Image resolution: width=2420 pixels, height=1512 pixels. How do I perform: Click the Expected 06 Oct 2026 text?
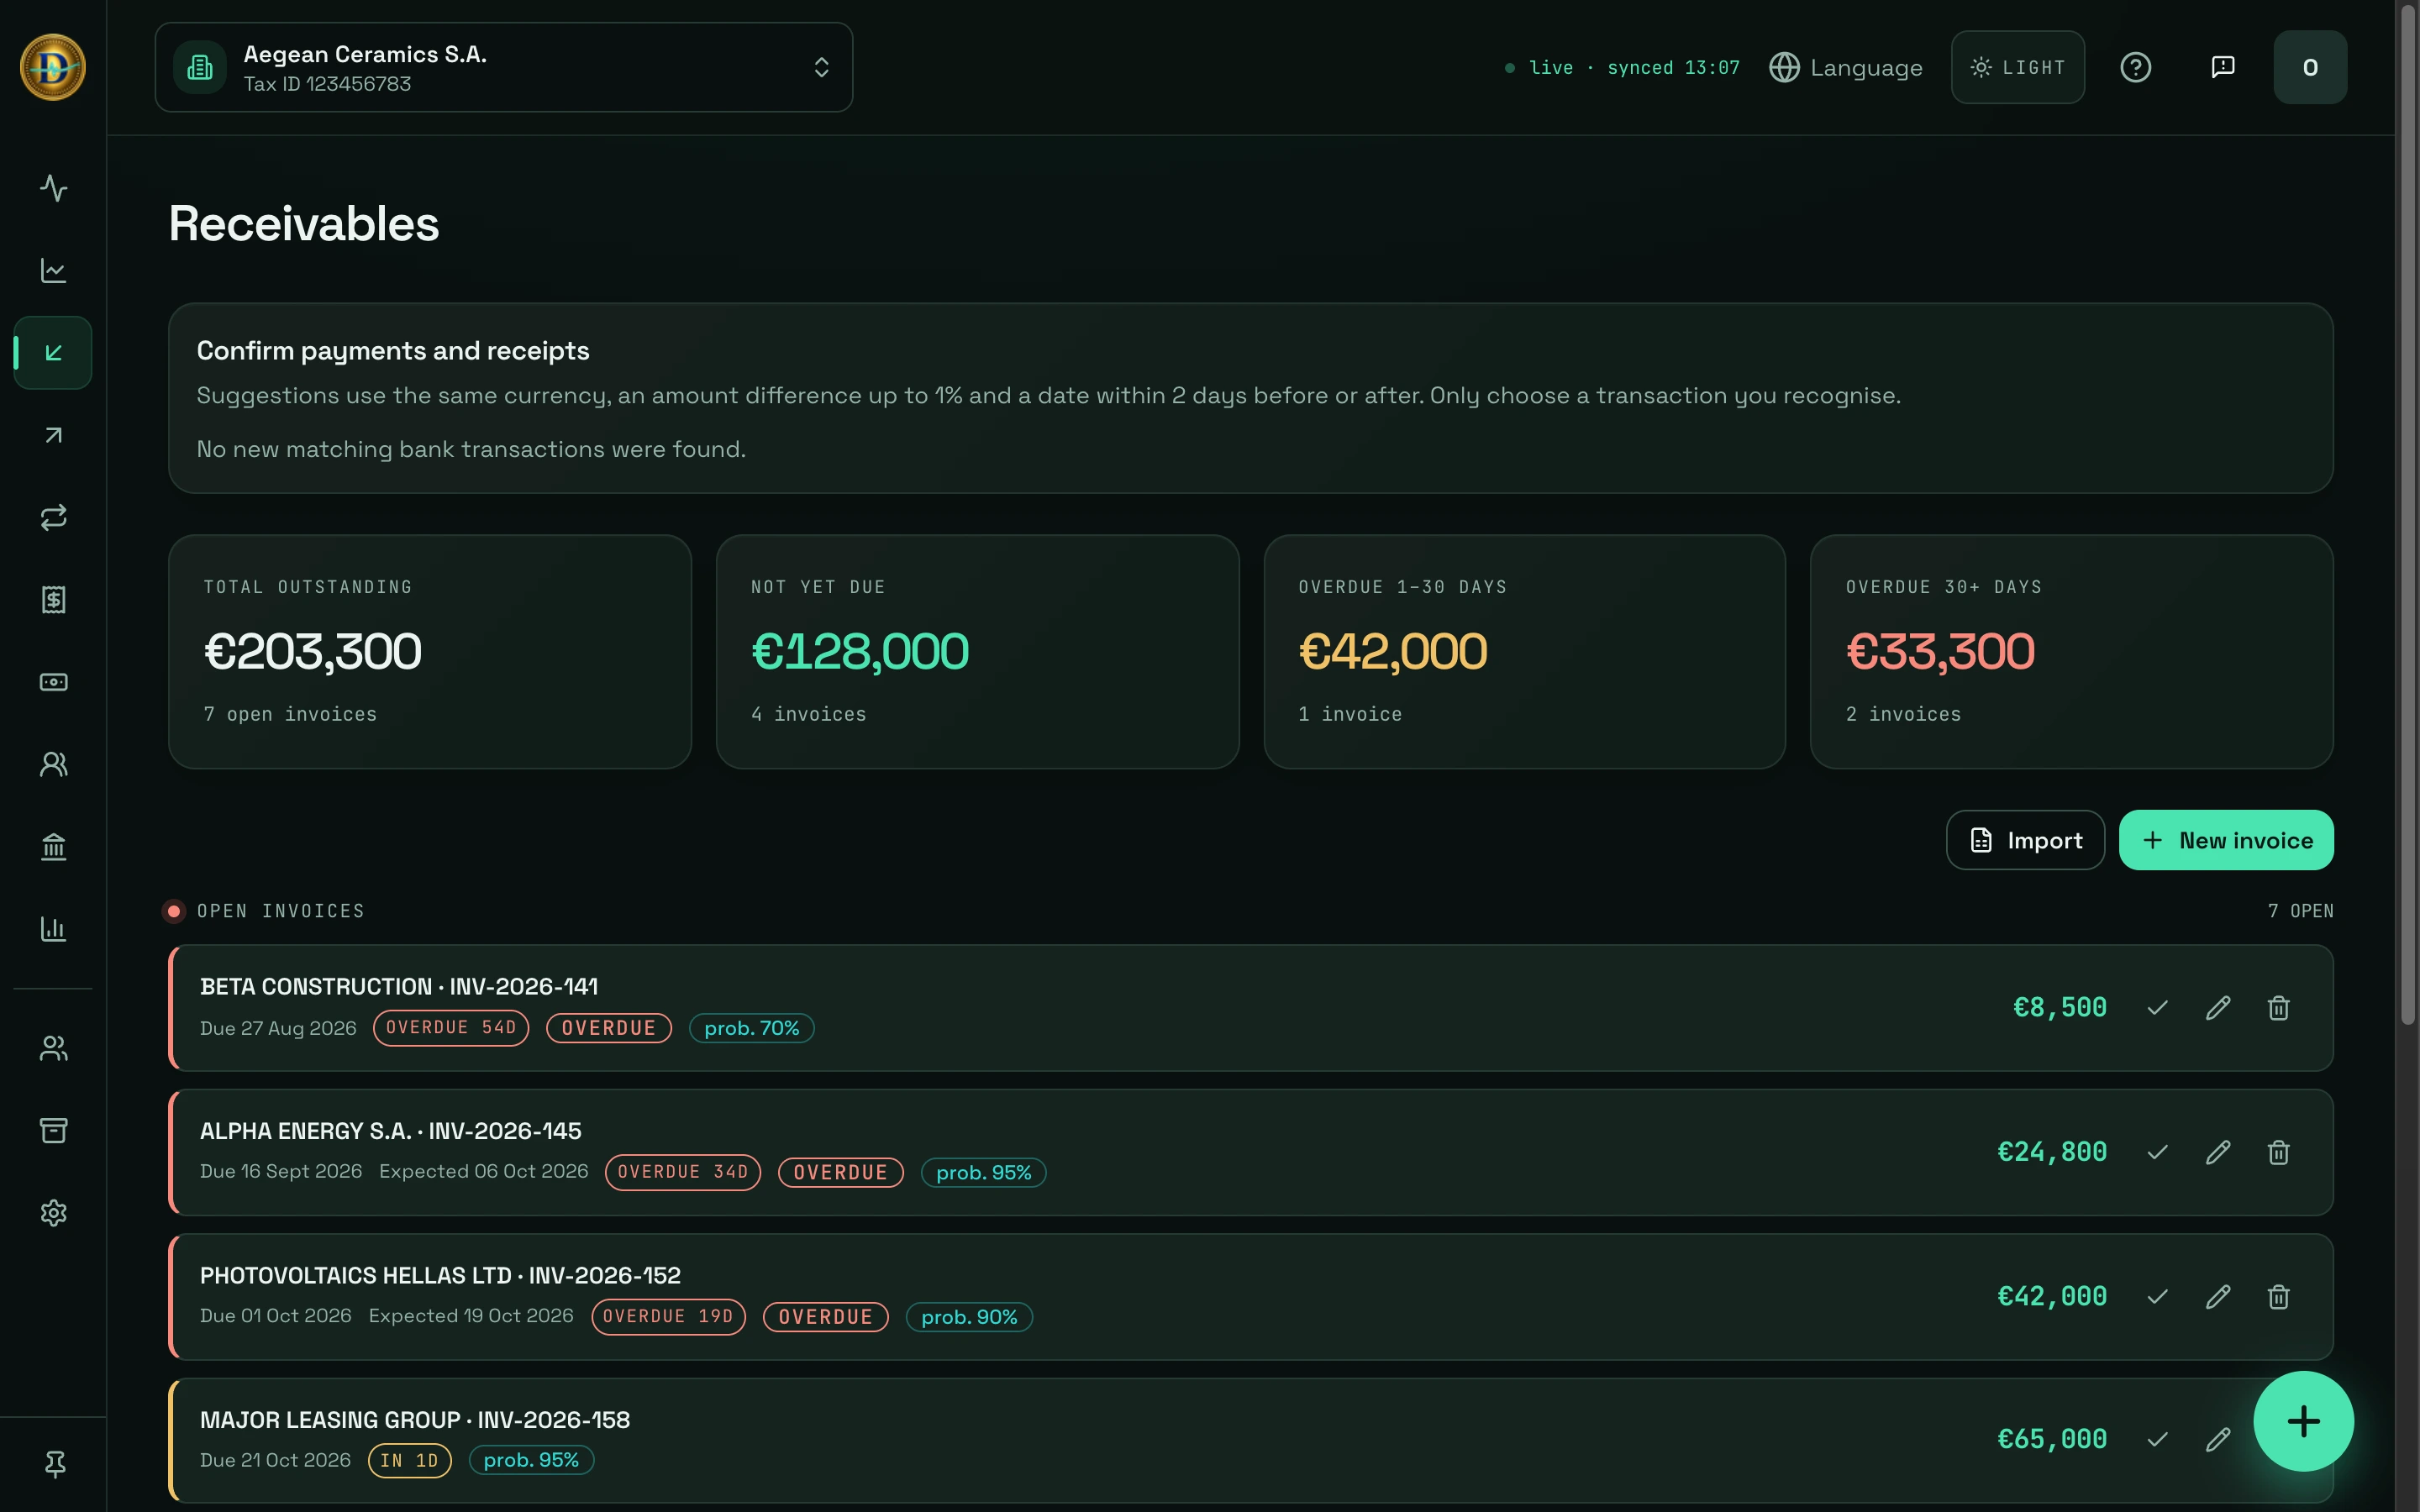(484, 1171)
